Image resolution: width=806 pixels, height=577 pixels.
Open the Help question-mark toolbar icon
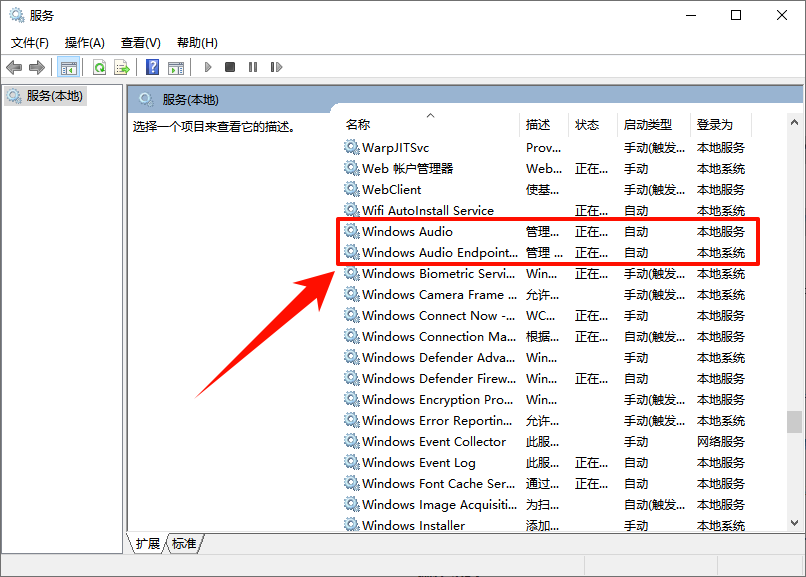[x=152, y=67]
